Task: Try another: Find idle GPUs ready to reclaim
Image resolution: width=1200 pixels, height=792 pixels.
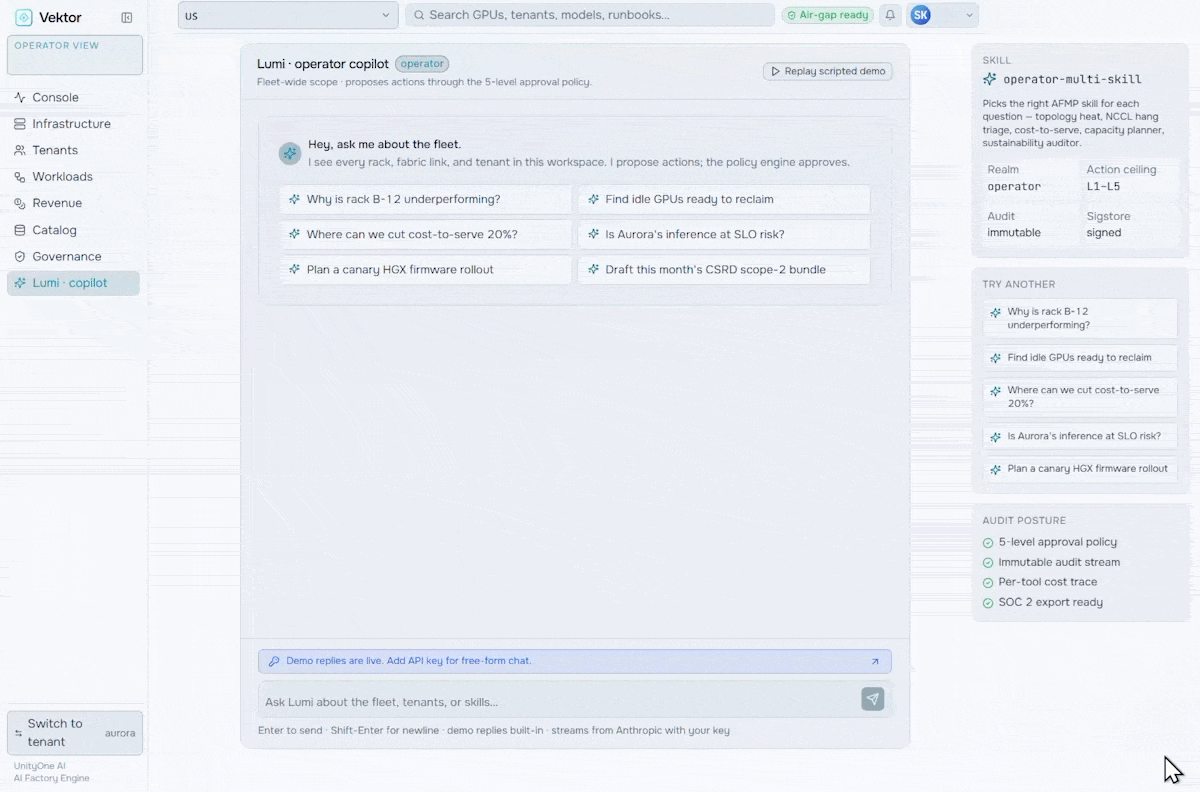Action: coord(1080,357)
